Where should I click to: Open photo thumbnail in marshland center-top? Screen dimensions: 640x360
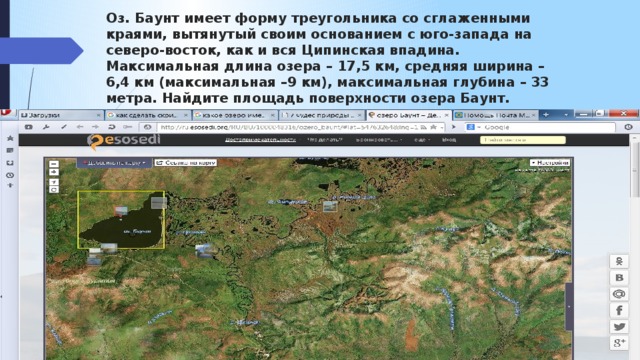click(330, 206)
